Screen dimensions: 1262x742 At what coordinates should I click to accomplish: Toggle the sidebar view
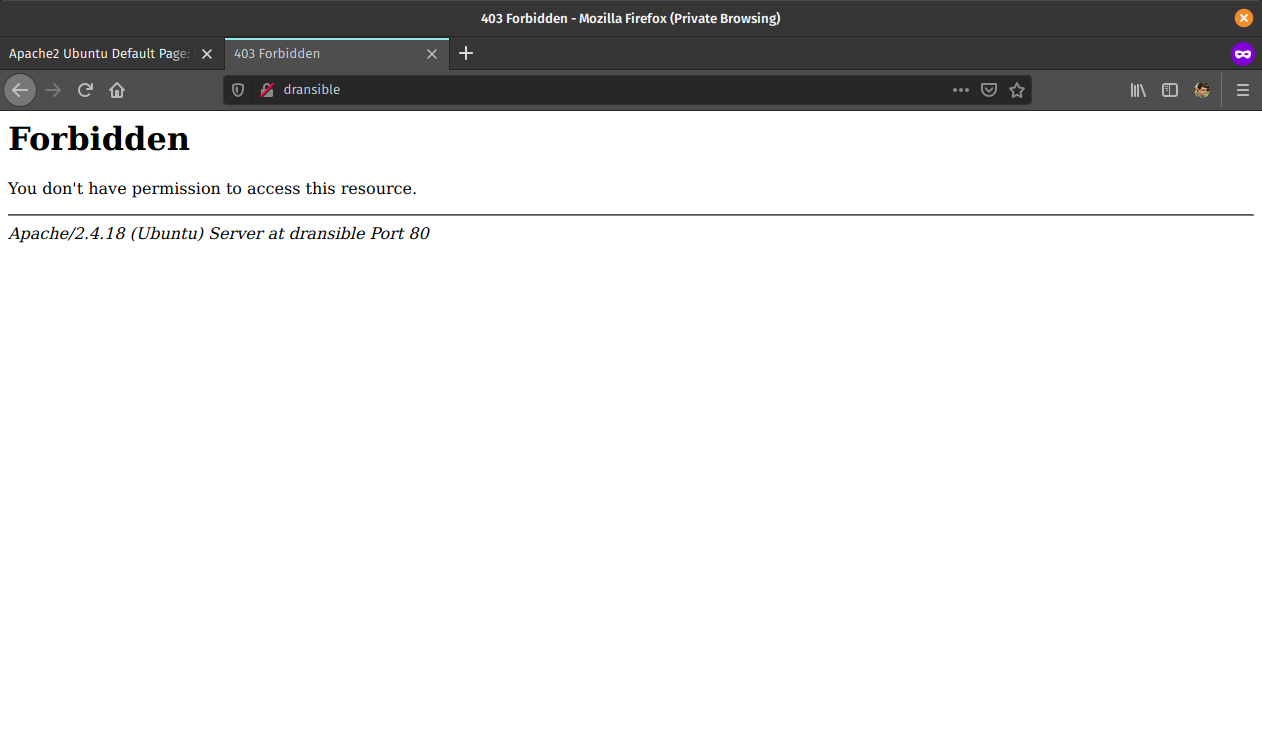[1170, 90]
